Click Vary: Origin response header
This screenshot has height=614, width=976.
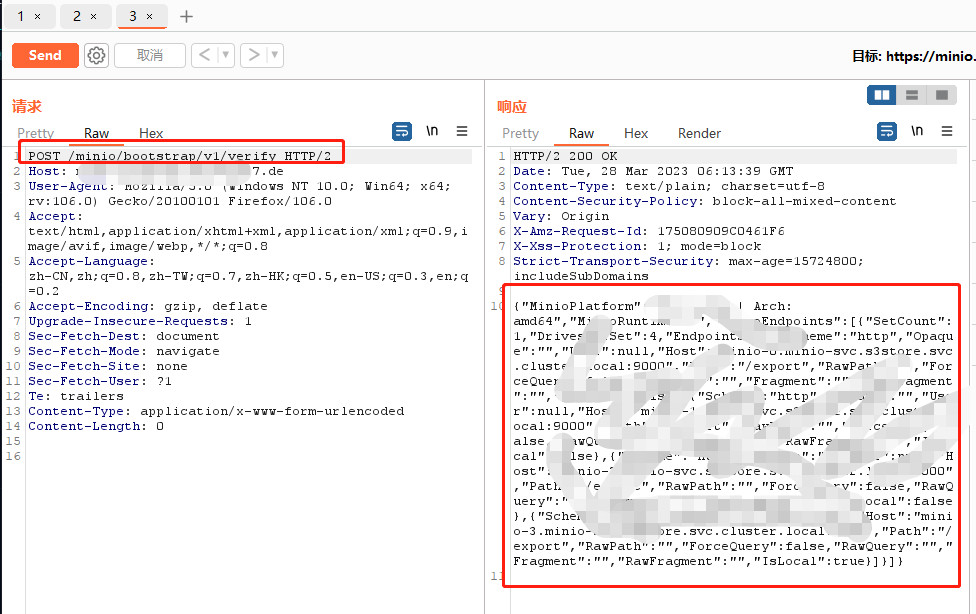(x=561, y=216)
